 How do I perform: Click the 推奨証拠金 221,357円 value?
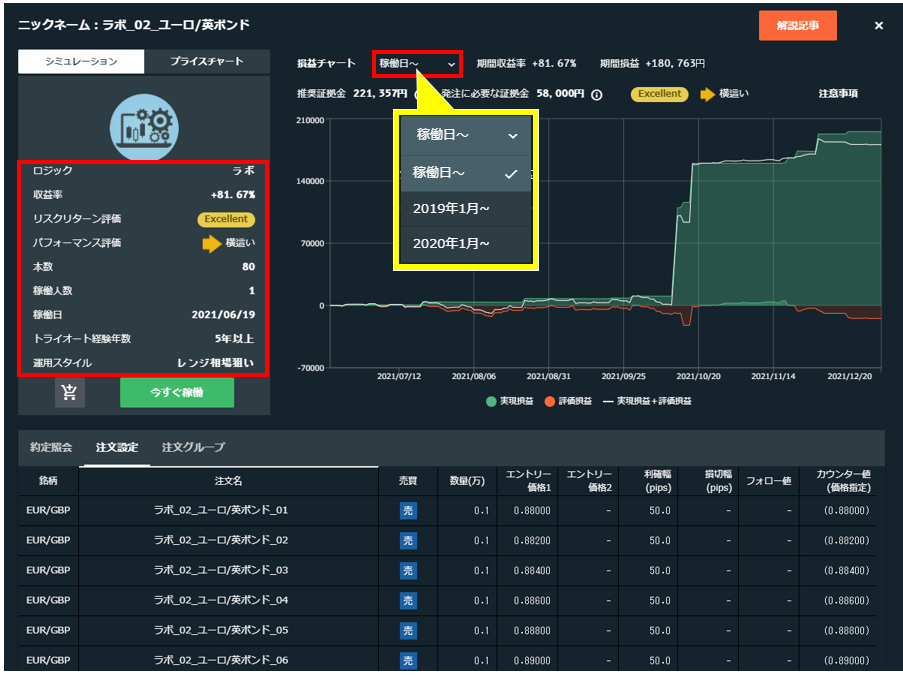click(380, 94)
